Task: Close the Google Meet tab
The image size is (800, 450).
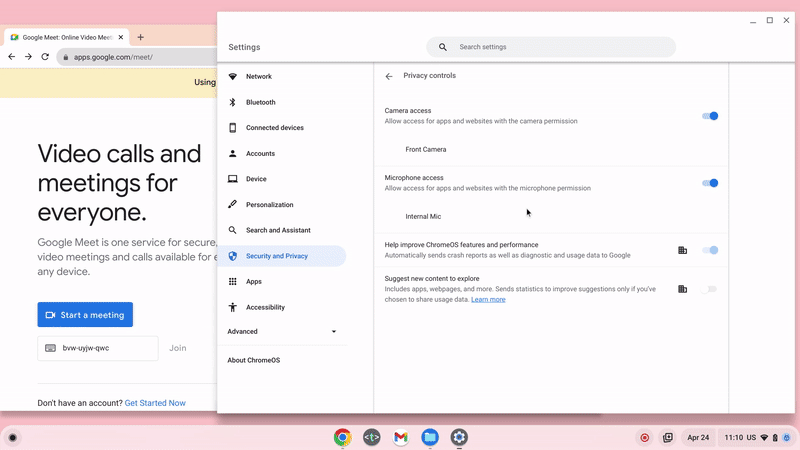Action: click(121, 37)
